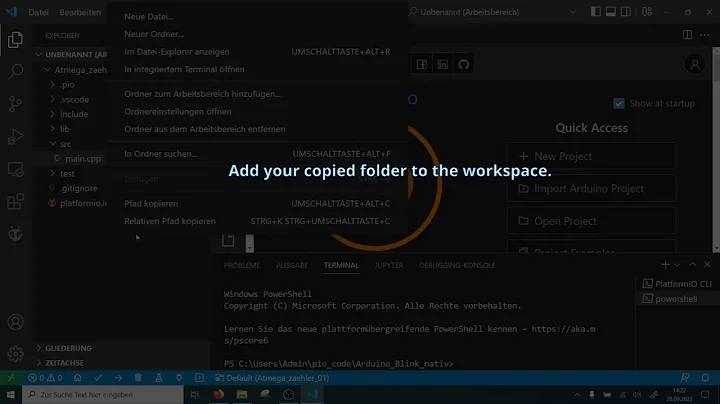Open the Bearbeiten menu
This screenshot has width=720, height=404.
click(80, 12)
